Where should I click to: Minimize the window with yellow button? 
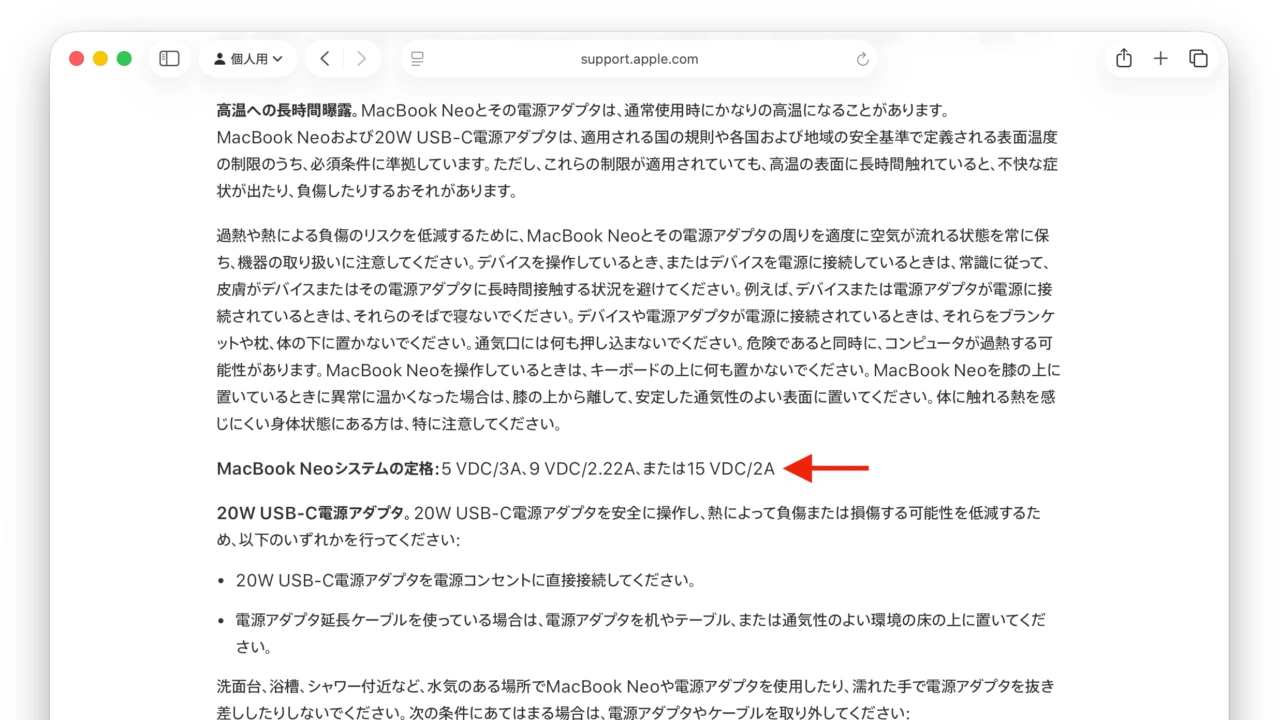(100, 59)
